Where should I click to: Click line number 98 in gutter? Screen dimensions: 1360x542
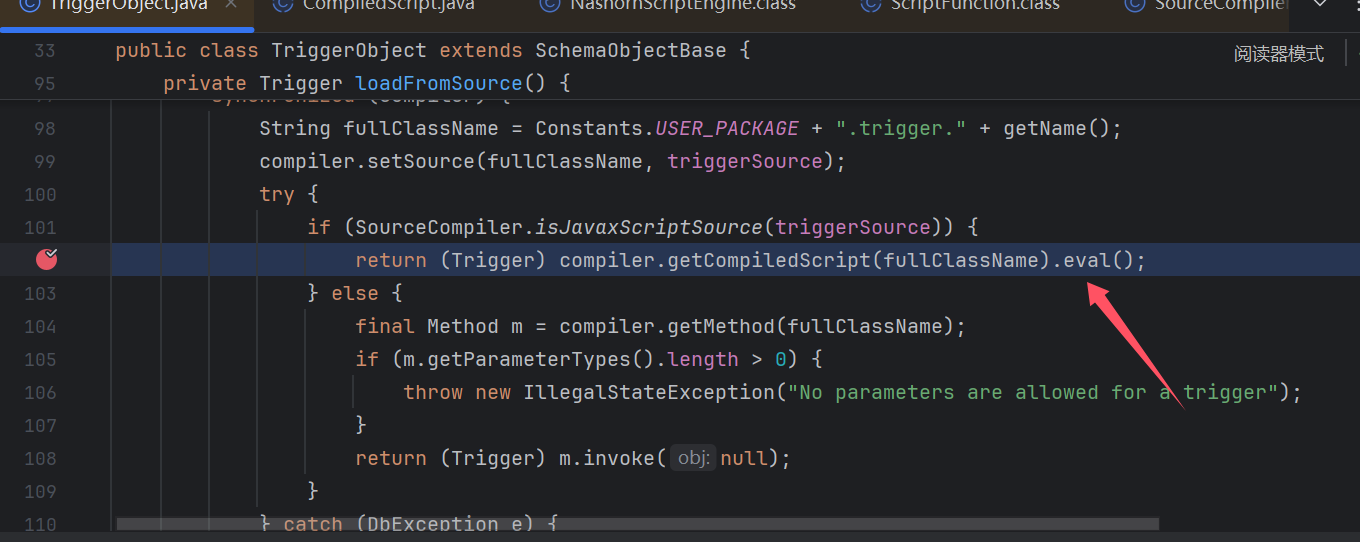44,128
